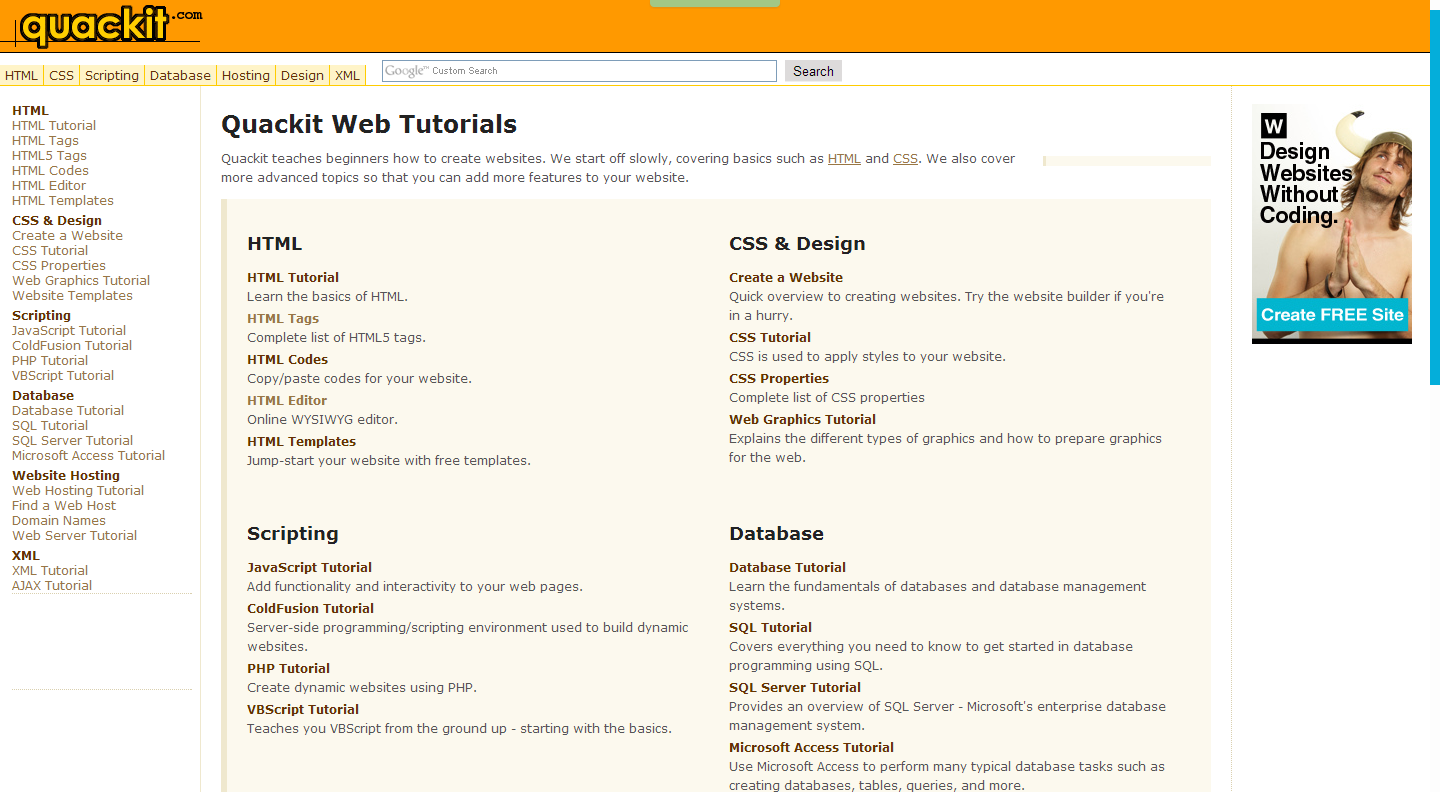The width and height of the screenshot is (1440, 792).
Task: Open VBScript Tutorial in the main content
Action: coord(303,710)
